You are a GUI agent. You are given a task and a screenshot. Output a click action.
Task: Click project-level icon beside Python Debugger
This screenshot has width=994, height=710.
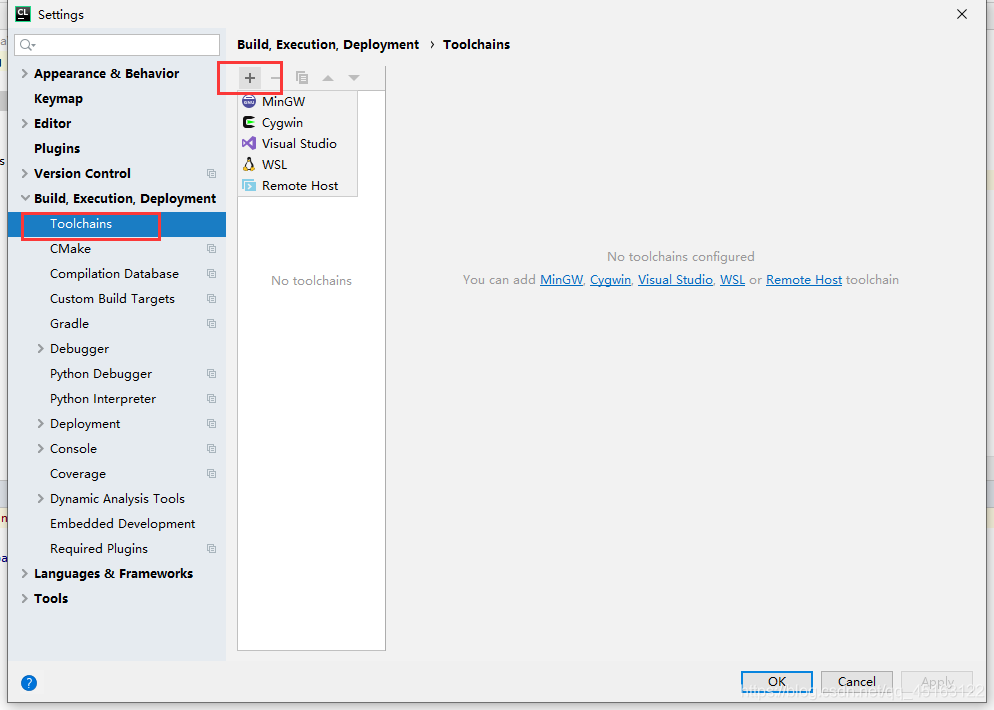pyautogui.click(x=212, y=374)
